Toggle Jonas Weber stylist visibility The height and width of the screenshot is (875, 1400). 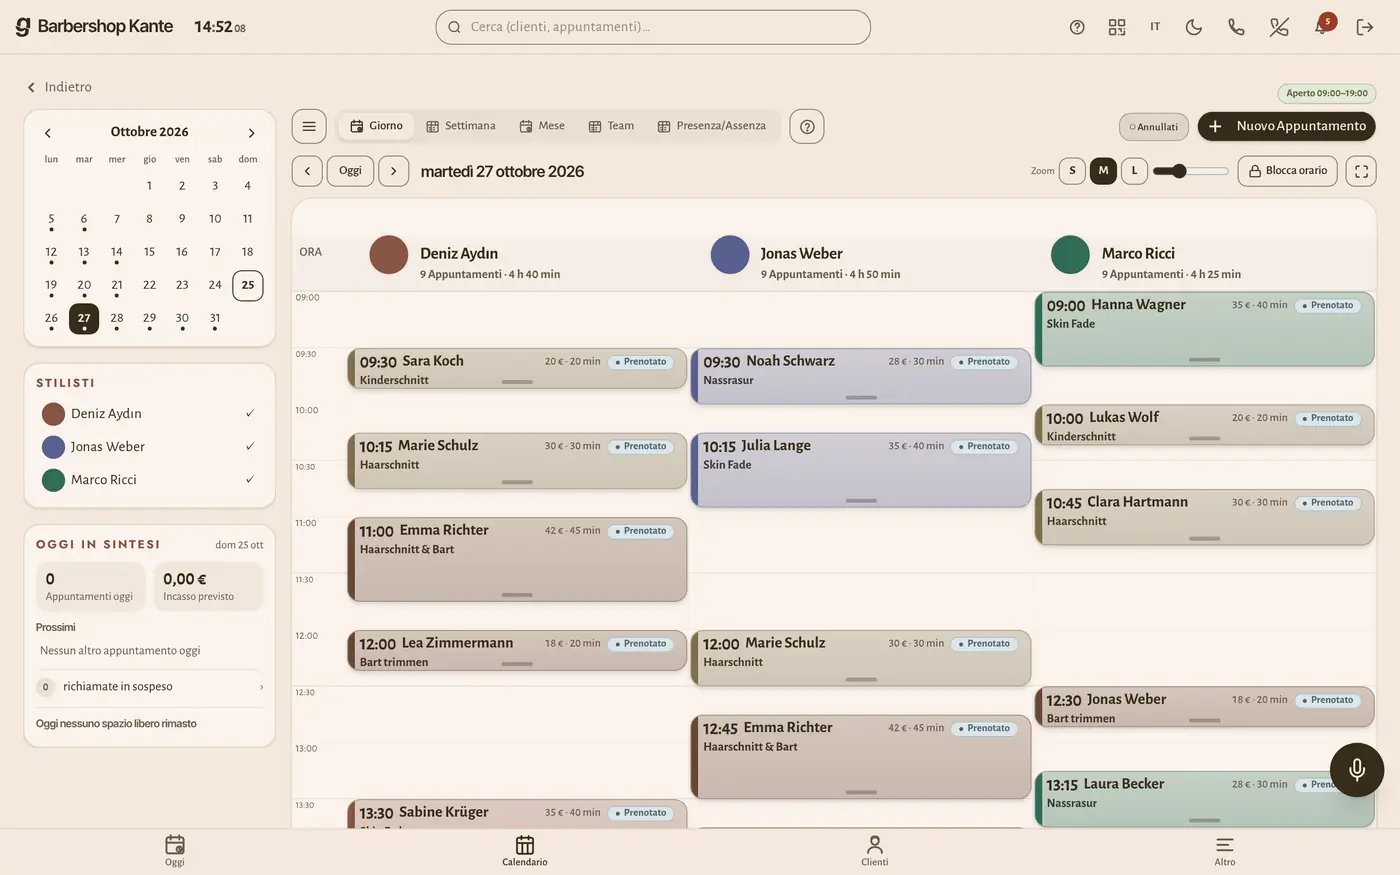(149, 447)
